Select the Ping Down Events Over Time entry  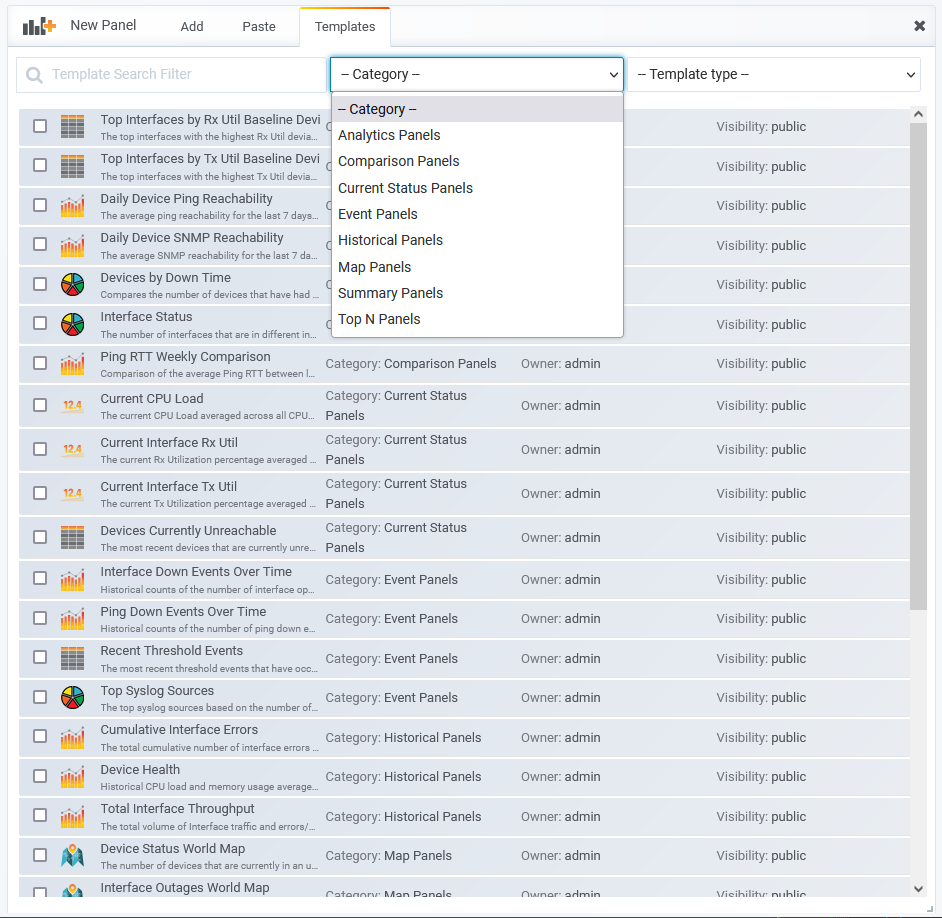click(183, 612)
